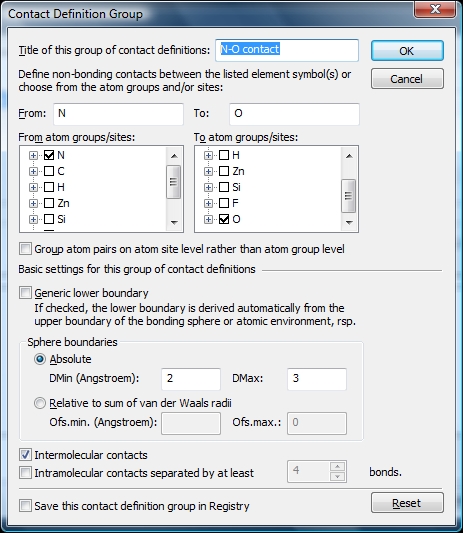Viewport: 463px width, 533px height.
Task: Expand H node in From list
Action: (33, 187)
